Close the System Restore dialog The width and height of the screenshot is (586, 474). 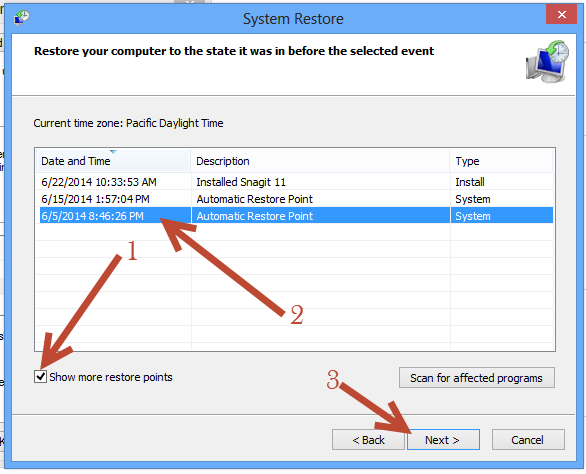(561, 15)
